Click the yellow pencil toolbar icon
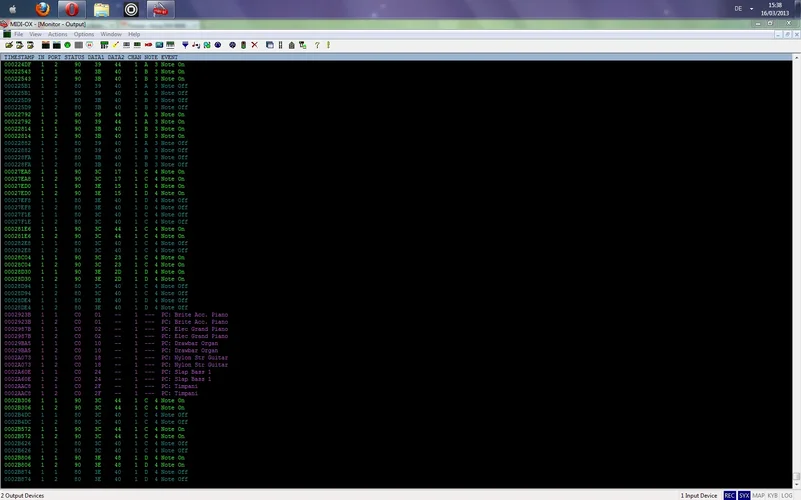 (115, 45)
